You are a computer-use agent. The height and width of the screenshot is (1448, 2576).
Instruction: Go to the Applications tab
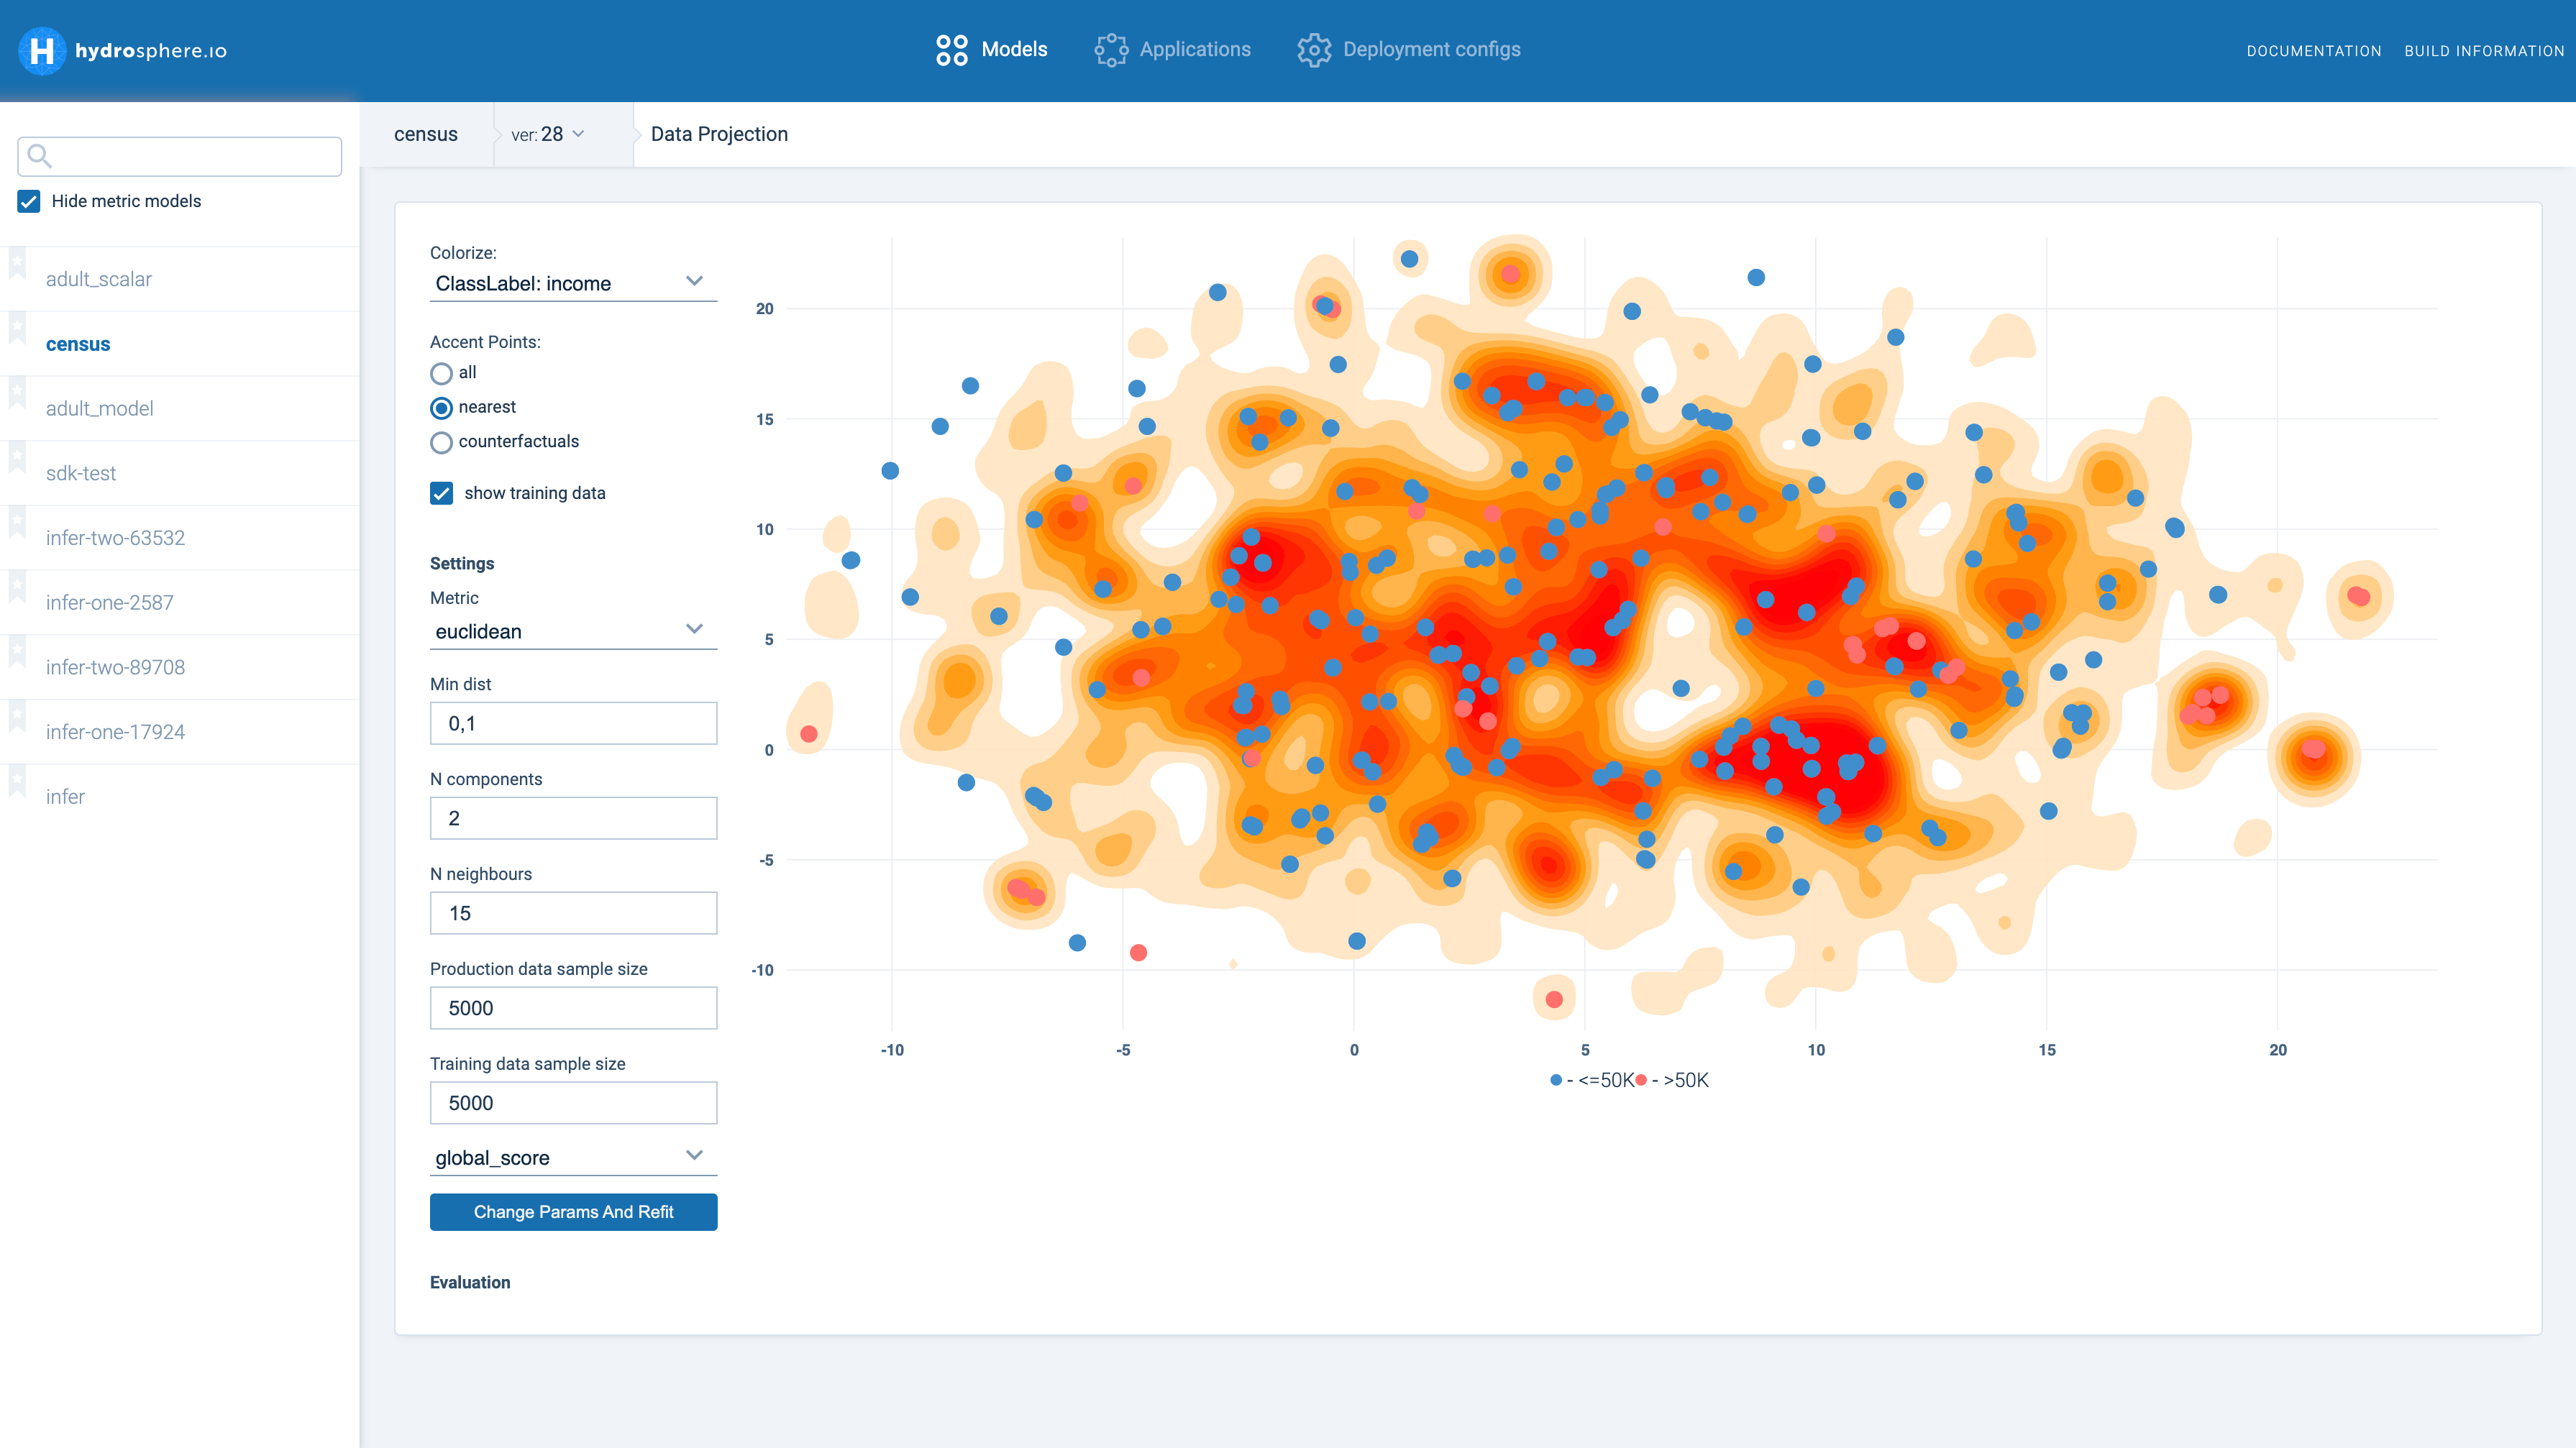pos(1194,50)
